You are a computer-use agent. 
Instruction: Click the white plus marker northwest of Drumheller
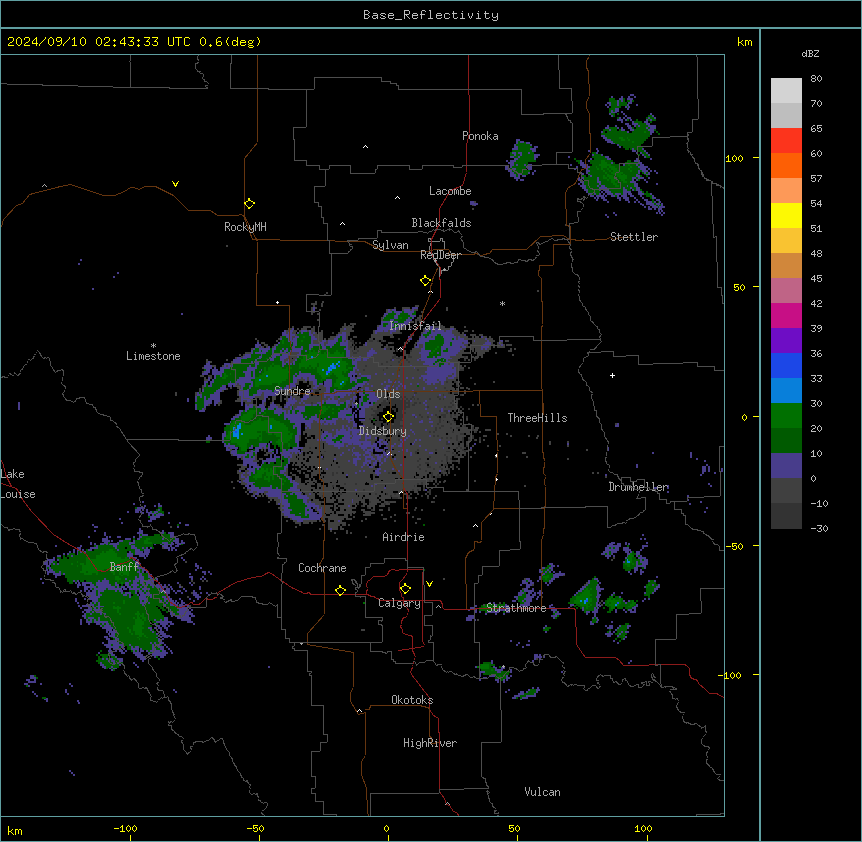(x=612, y=375)
